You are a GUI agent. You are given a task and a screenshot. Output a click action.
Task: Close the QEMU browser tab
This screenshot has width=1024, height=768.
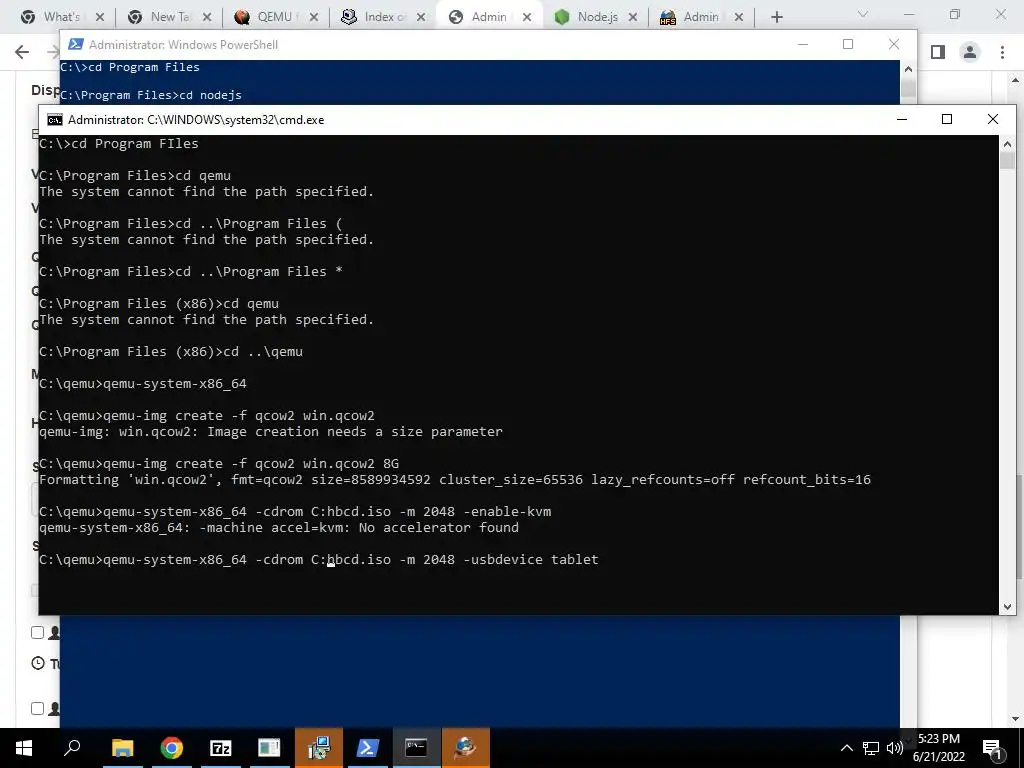313,17
